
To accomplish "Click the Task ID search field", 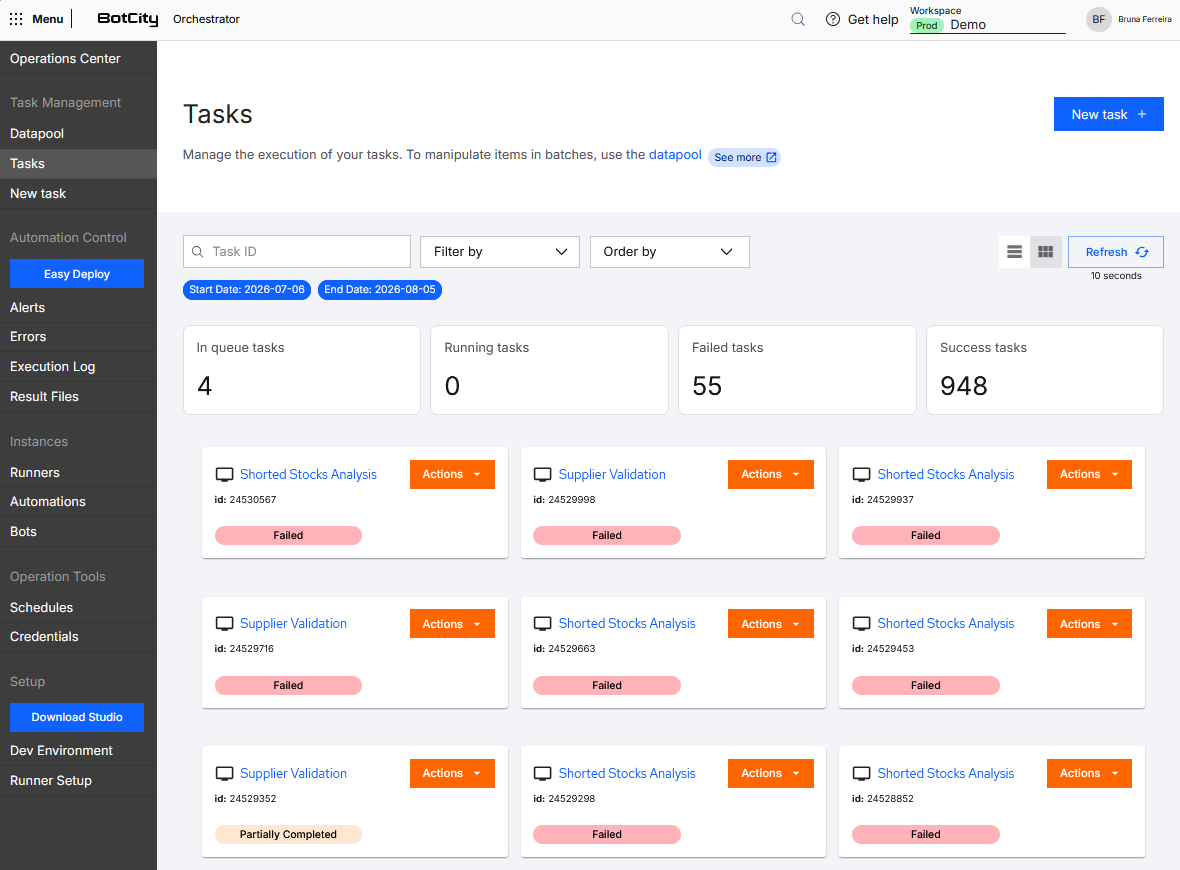I will [297, 251].
